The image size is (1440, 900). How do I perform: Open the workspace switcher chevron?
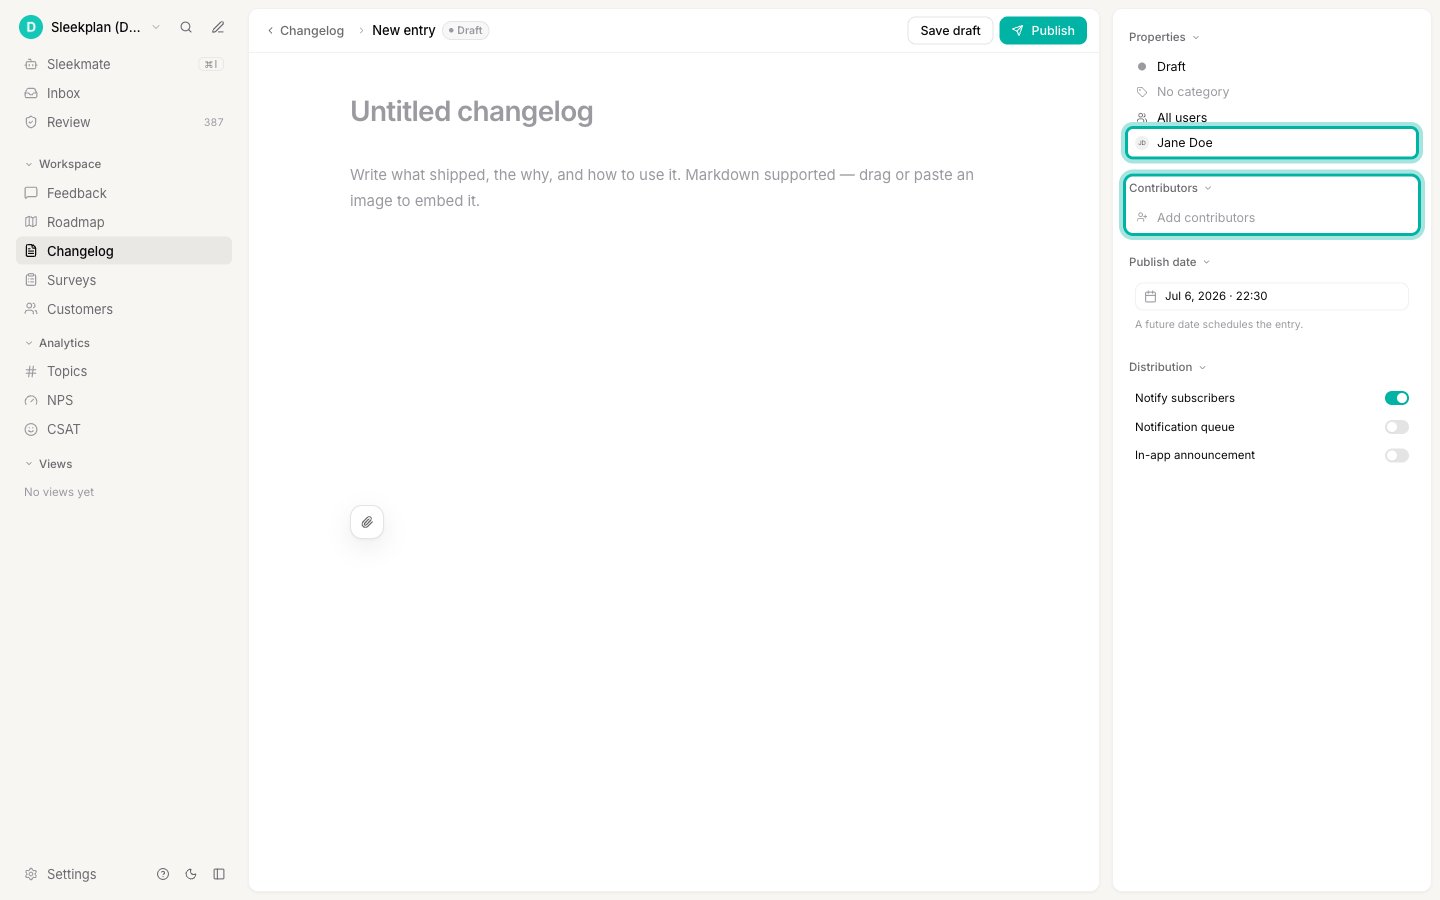point(156,27)
